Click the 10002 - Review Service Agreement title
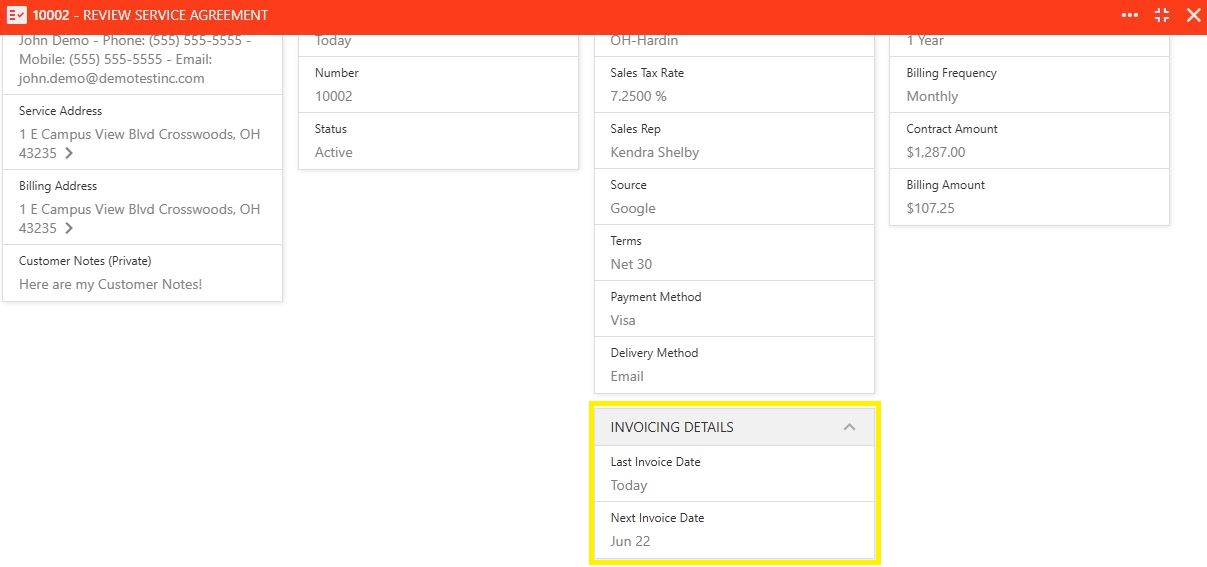The image size is (1207, 567). [x=150, y=15]
